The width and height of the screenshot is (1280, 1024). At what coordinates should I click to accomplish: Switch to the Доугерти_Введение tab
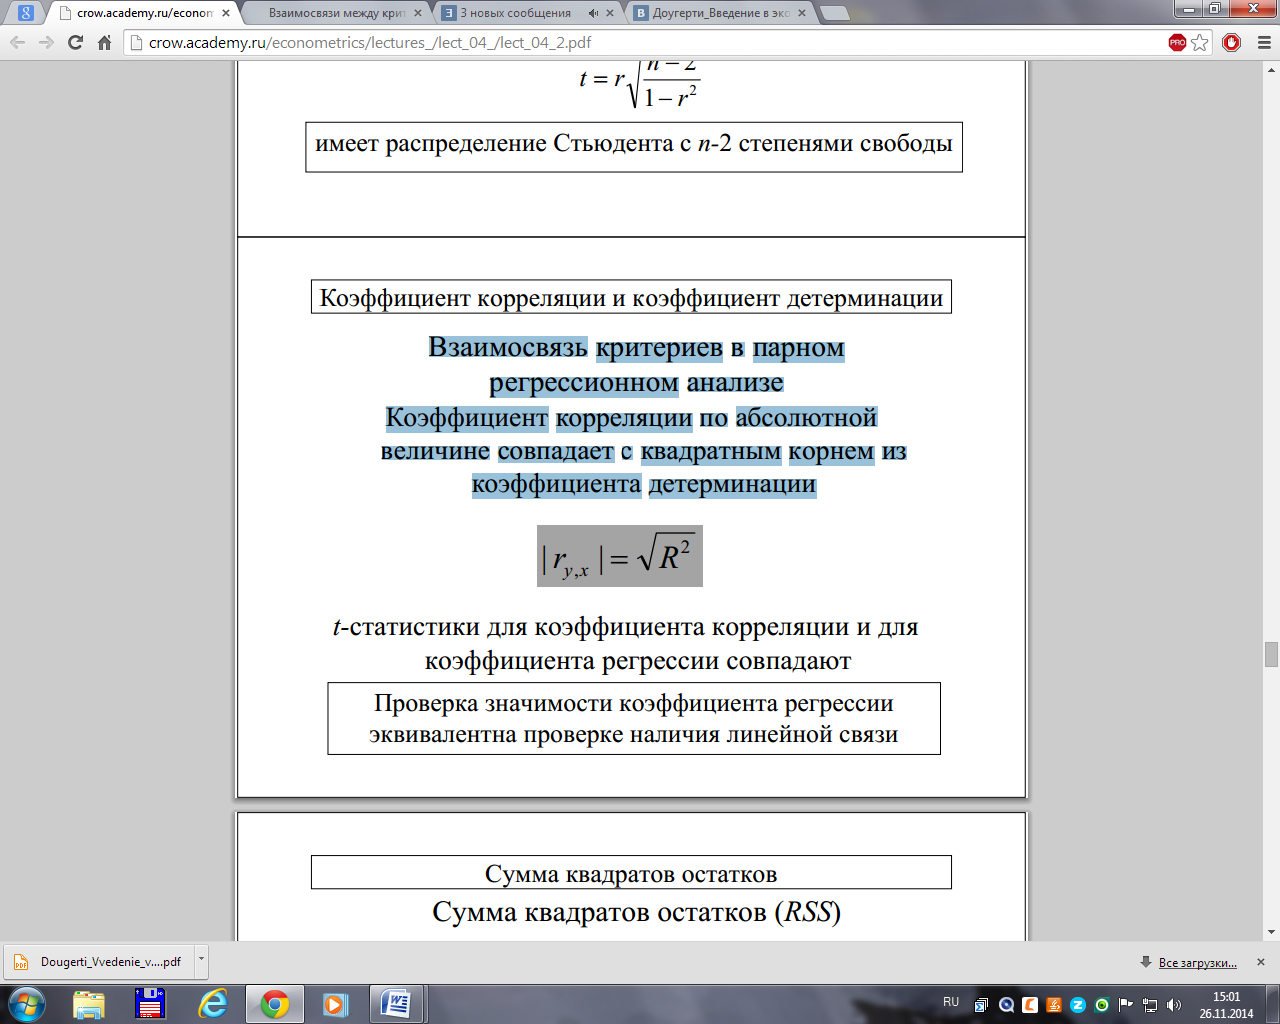pos(721,13)
